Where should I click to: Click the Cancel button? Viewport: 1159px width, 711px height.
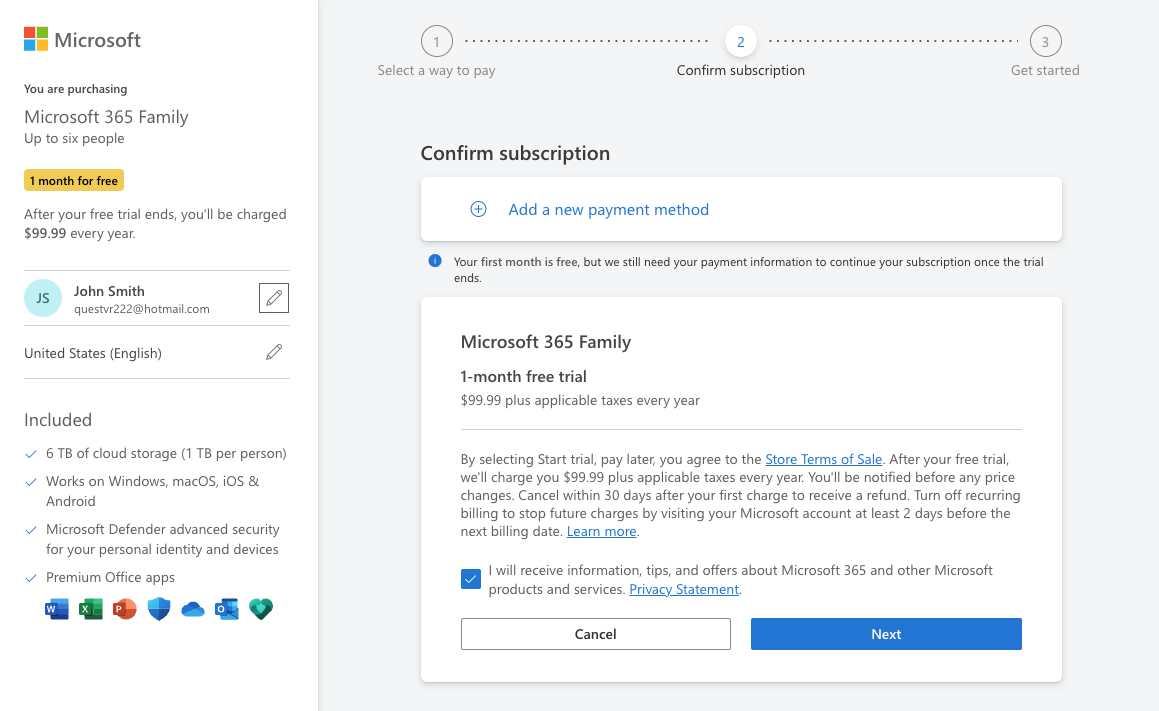pyautogui.click(x=596, y=634)
